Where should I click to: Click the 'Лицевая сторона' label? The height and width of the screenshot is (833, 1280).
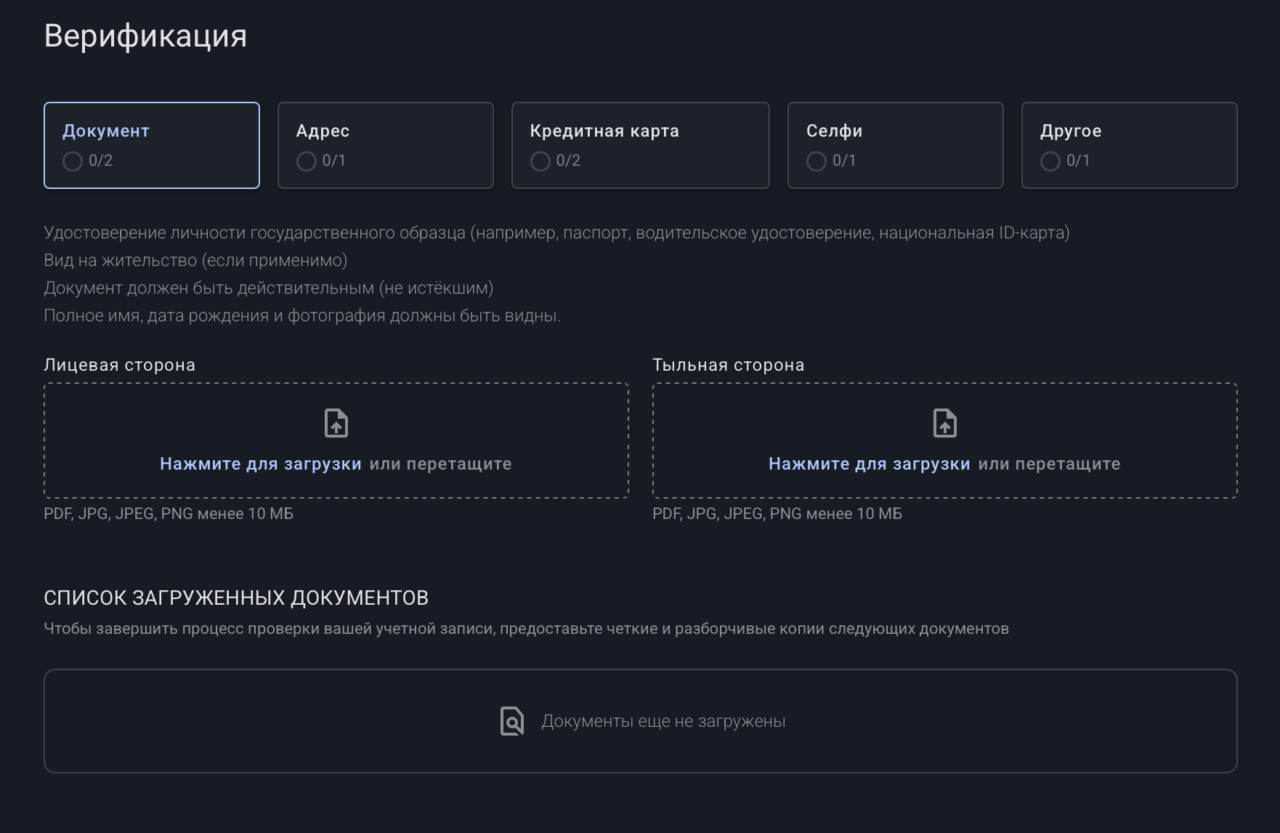[120, 365]
